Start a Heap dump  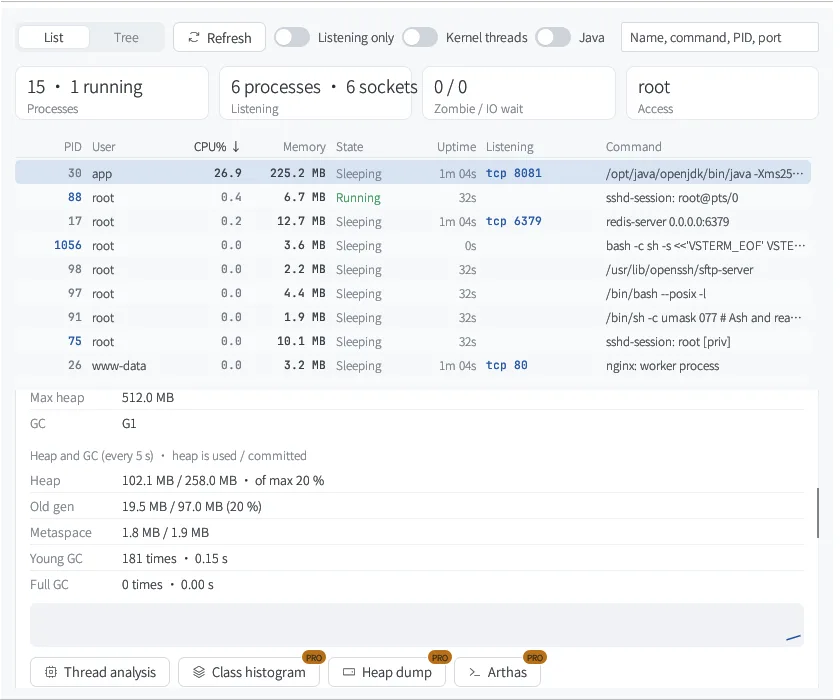click(x=387, y=672)
